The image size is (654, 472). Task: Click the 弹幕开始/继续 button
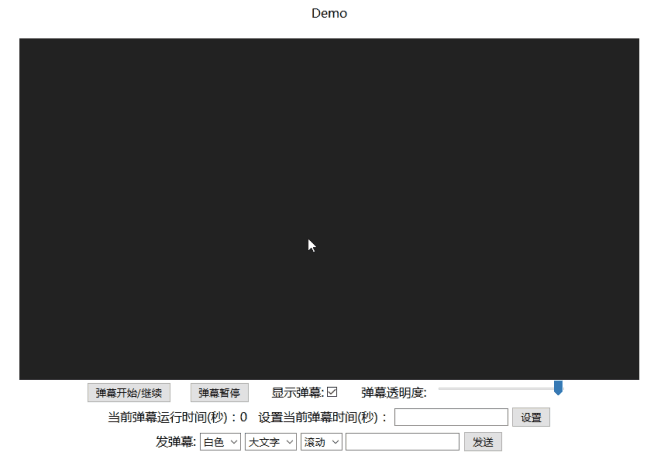(129, 393)
